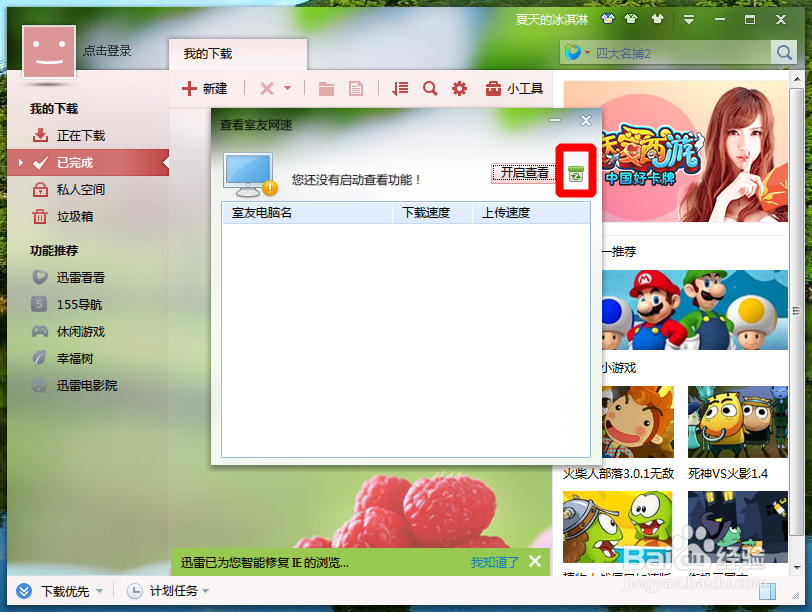
Task: Create a new download task
Action: tap(204, 88)
